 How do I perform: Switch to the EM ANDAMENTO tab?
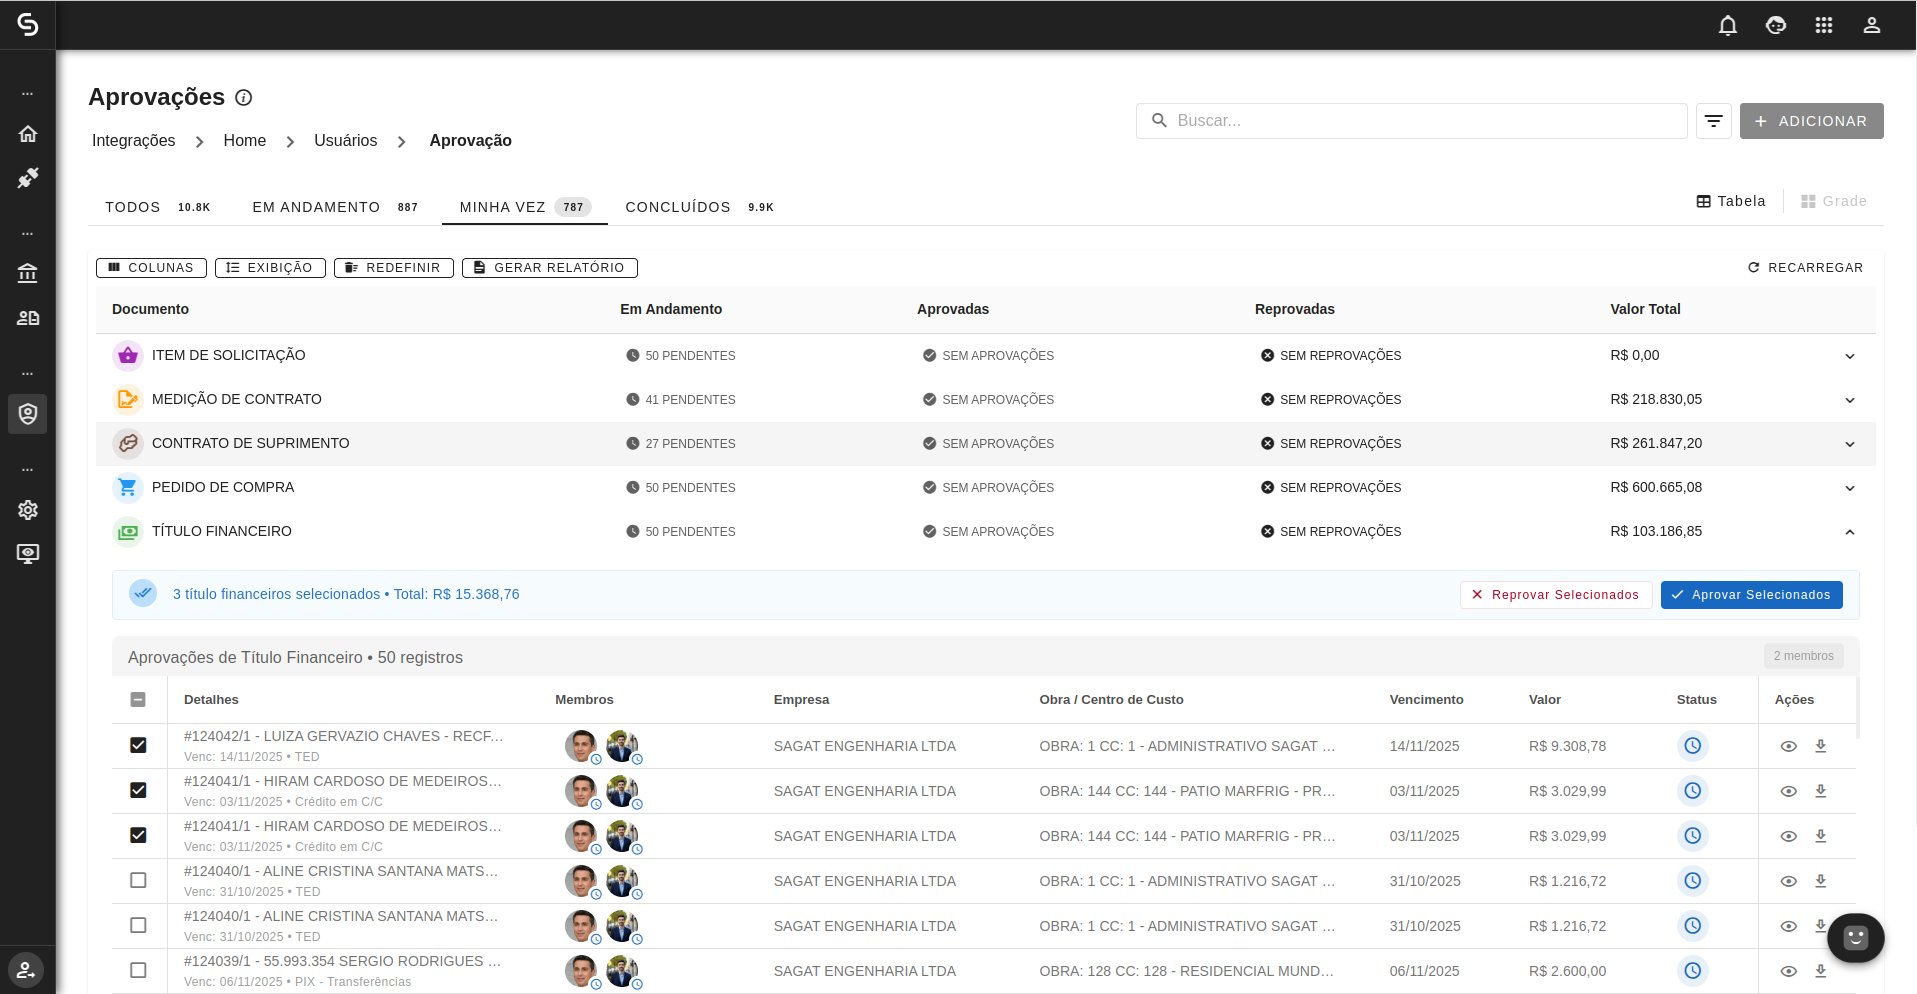pyautogui.click(x=335, y=207)
